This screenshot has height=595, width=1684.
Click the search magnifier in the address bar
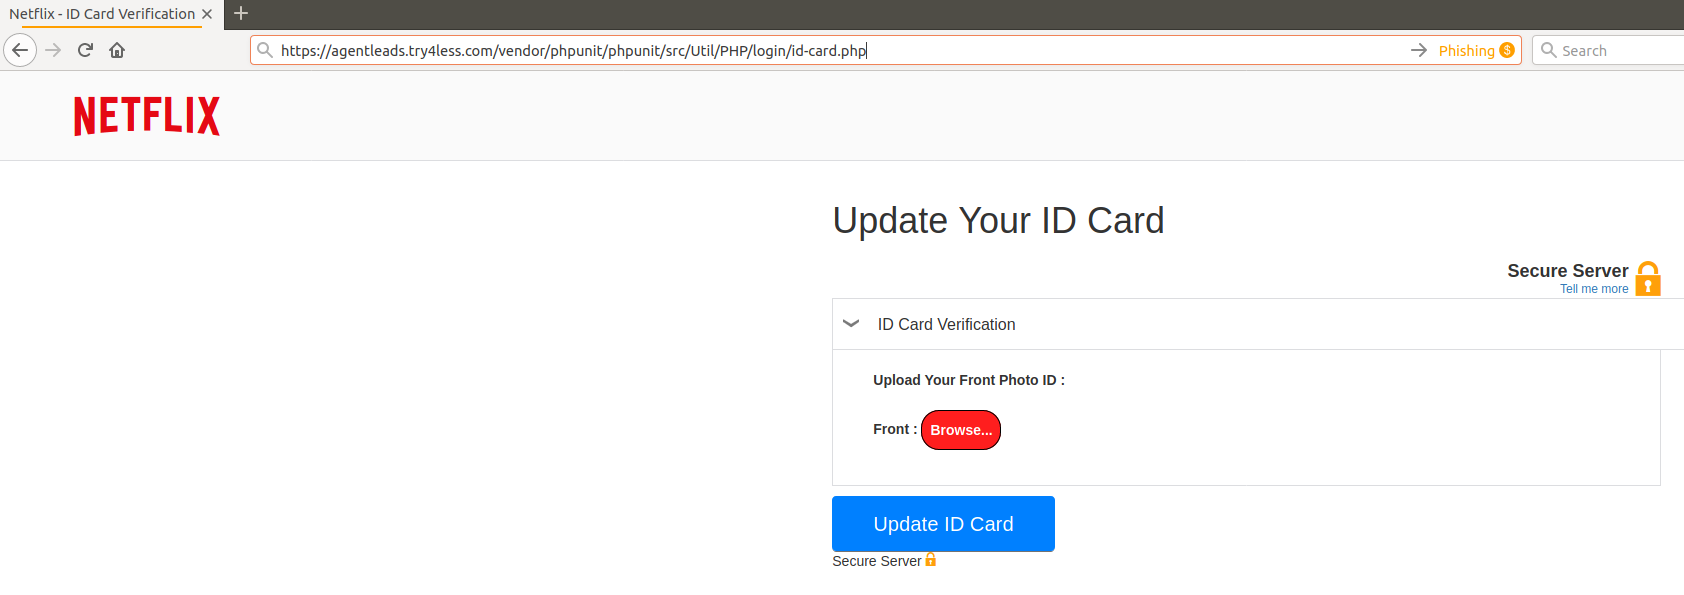tap(264, 50)
